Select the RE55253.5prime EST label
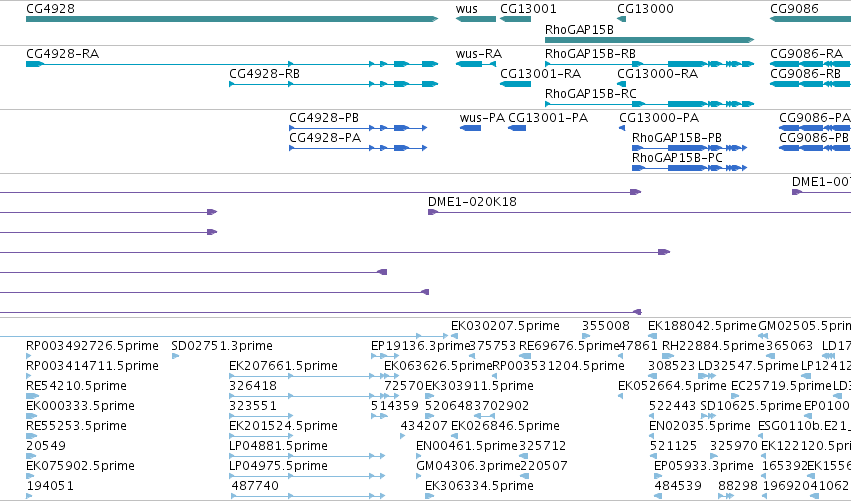Image resolution: width=851 pixels, height=501 pixels. tap(77, 426)
